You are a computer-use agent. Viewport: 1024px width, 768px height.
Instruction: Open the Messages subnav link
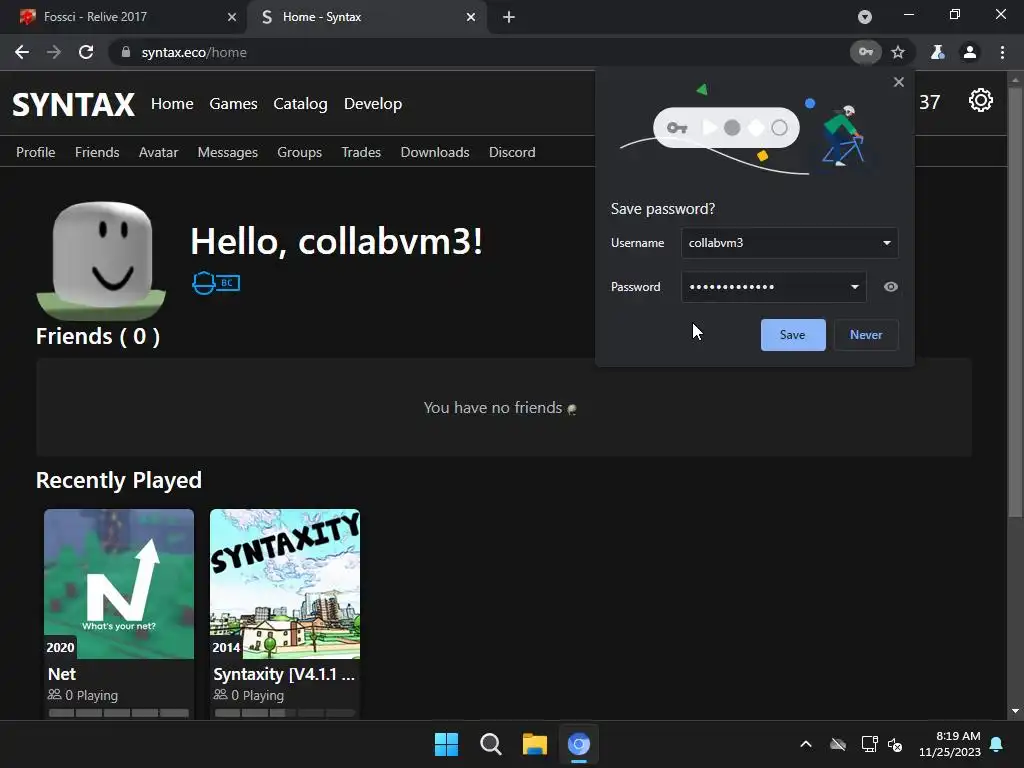click(228, 152)
